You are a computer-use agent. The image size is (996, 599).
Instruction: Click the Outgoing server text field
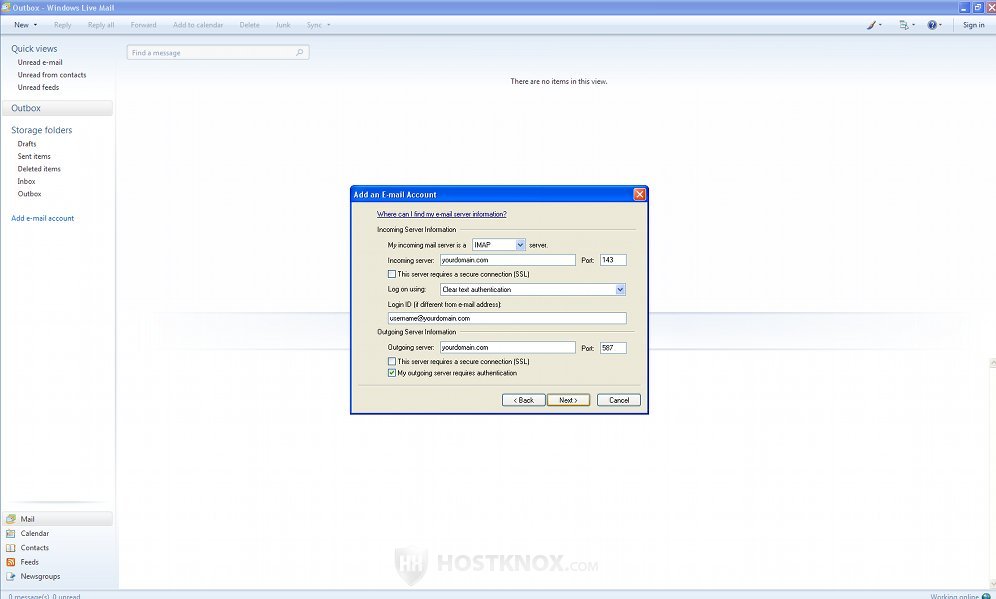(508, 347)
